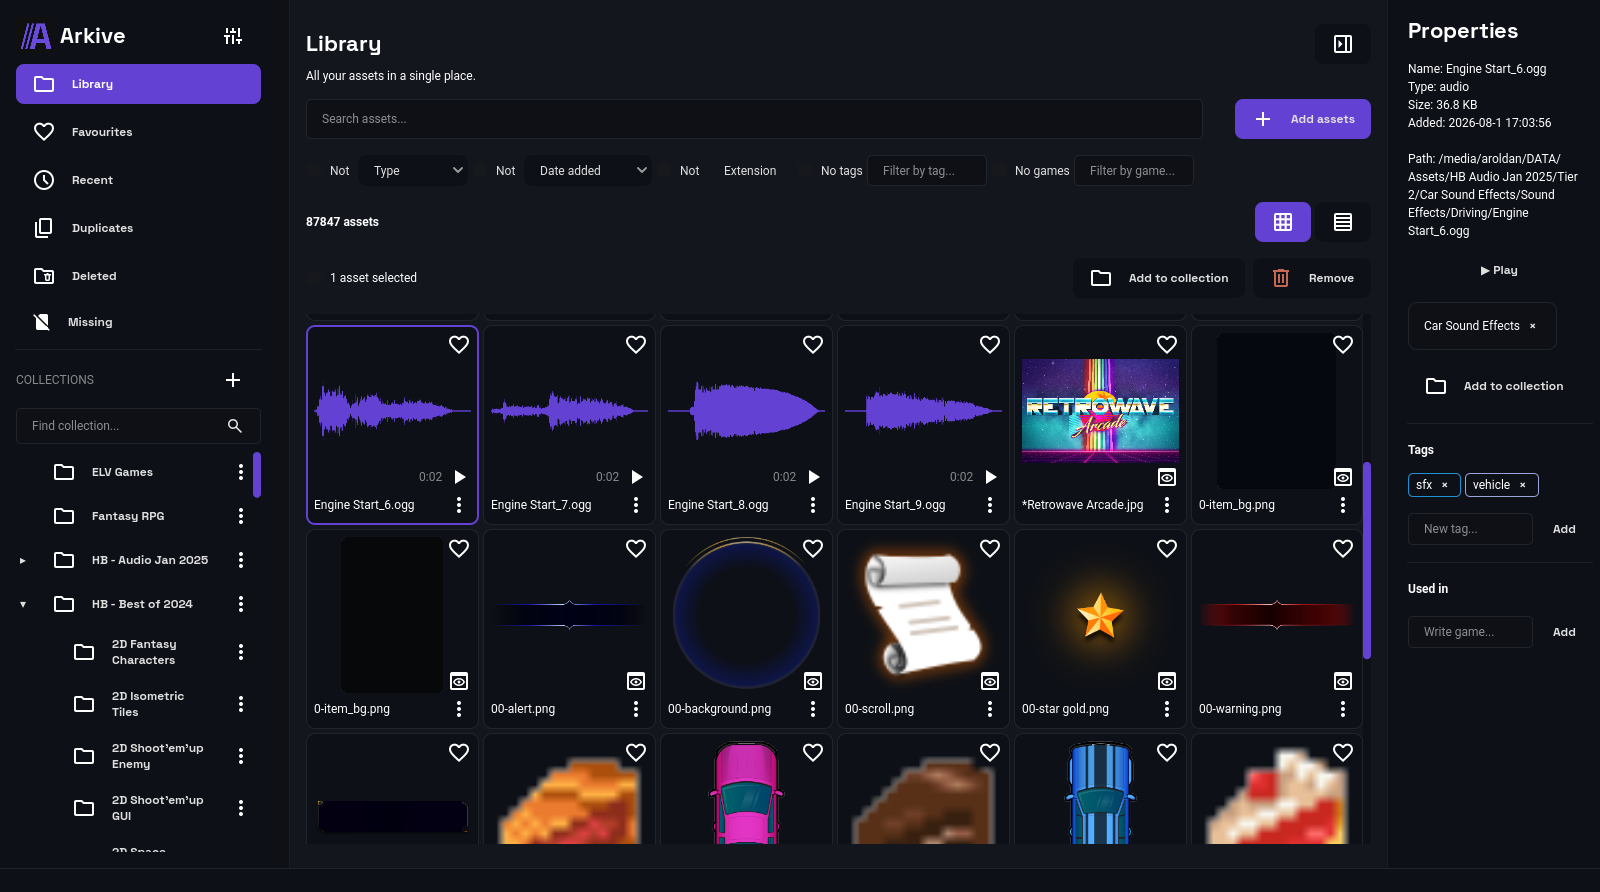The width and height of the screenshot is (1600, 892).
Task: Favourite the Engine Start_7.ogg asset
Action: (636, 344)
